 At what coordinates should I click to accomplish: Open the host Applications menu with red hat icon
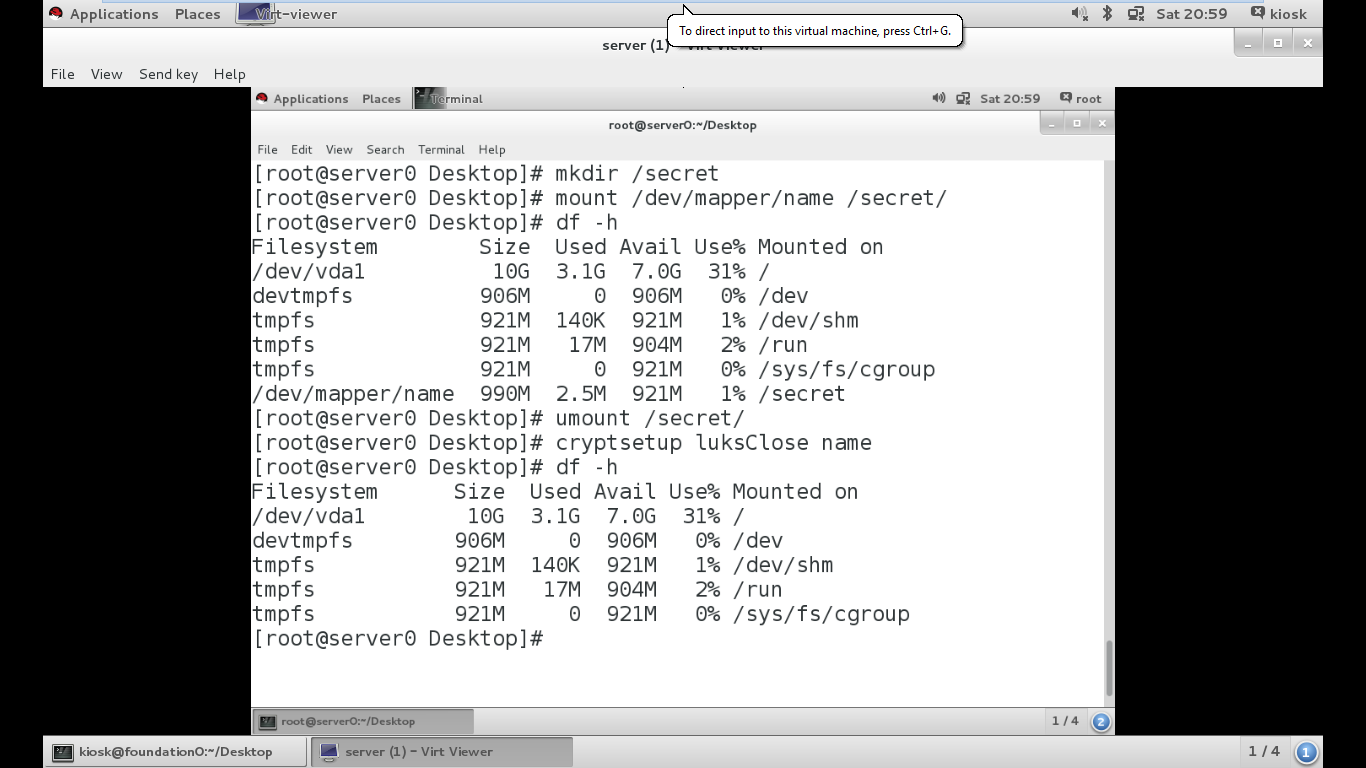pos(103,14)
